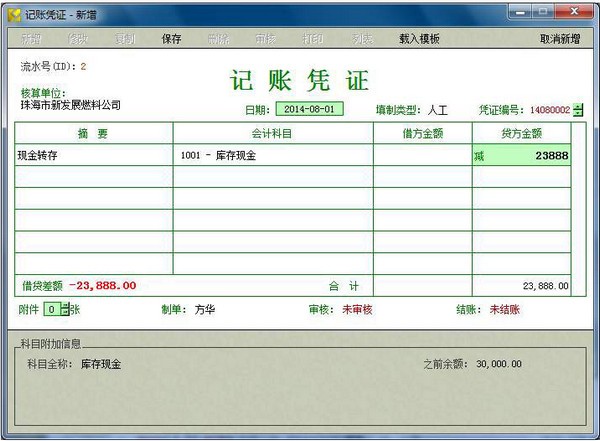Click the 打印 toolbar item
The height and width of the screenshot is (441, 600).
pyautogui.click(x=313, y=39)
